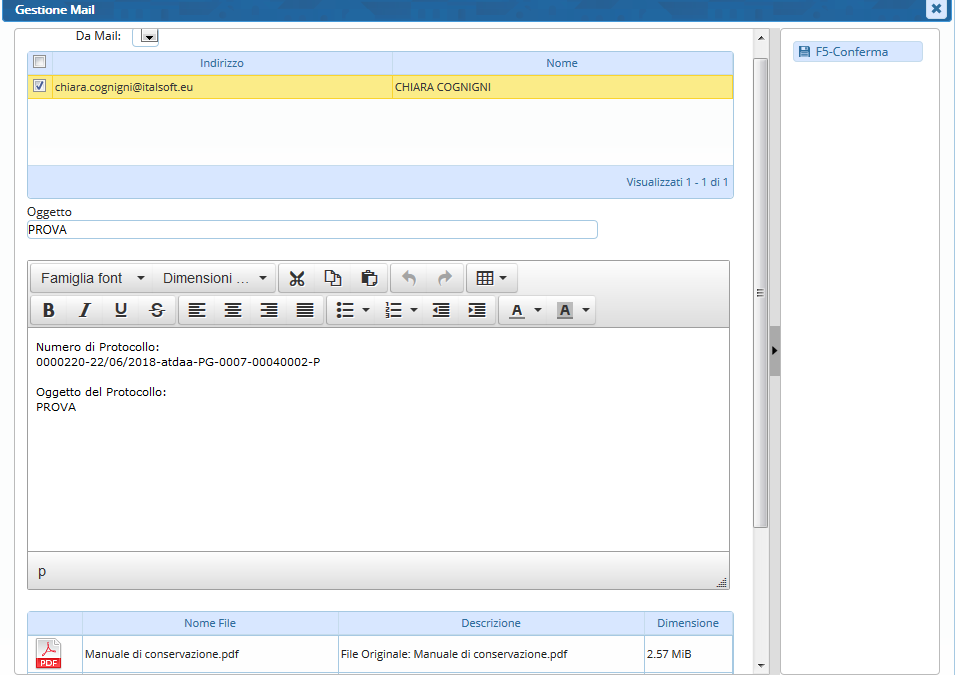Toggle bold formatting in editor
955x675 pixels.
(x=48, y=311)
